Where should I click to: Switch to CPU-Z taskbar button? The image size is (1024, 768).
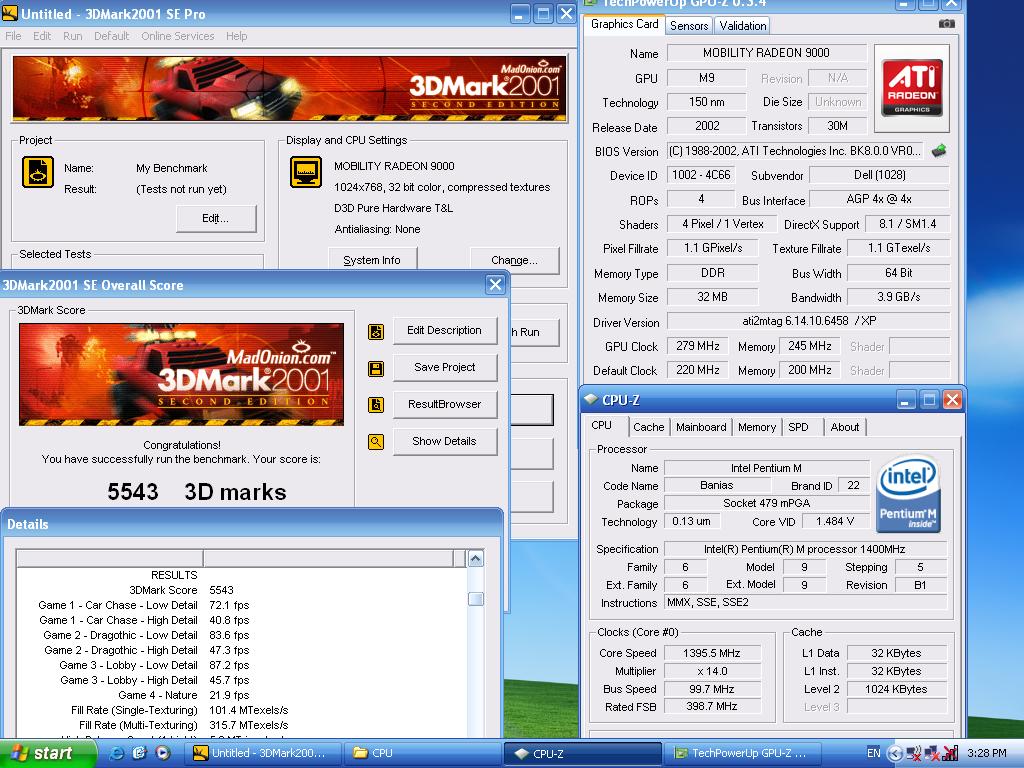(x=583, y=753)
